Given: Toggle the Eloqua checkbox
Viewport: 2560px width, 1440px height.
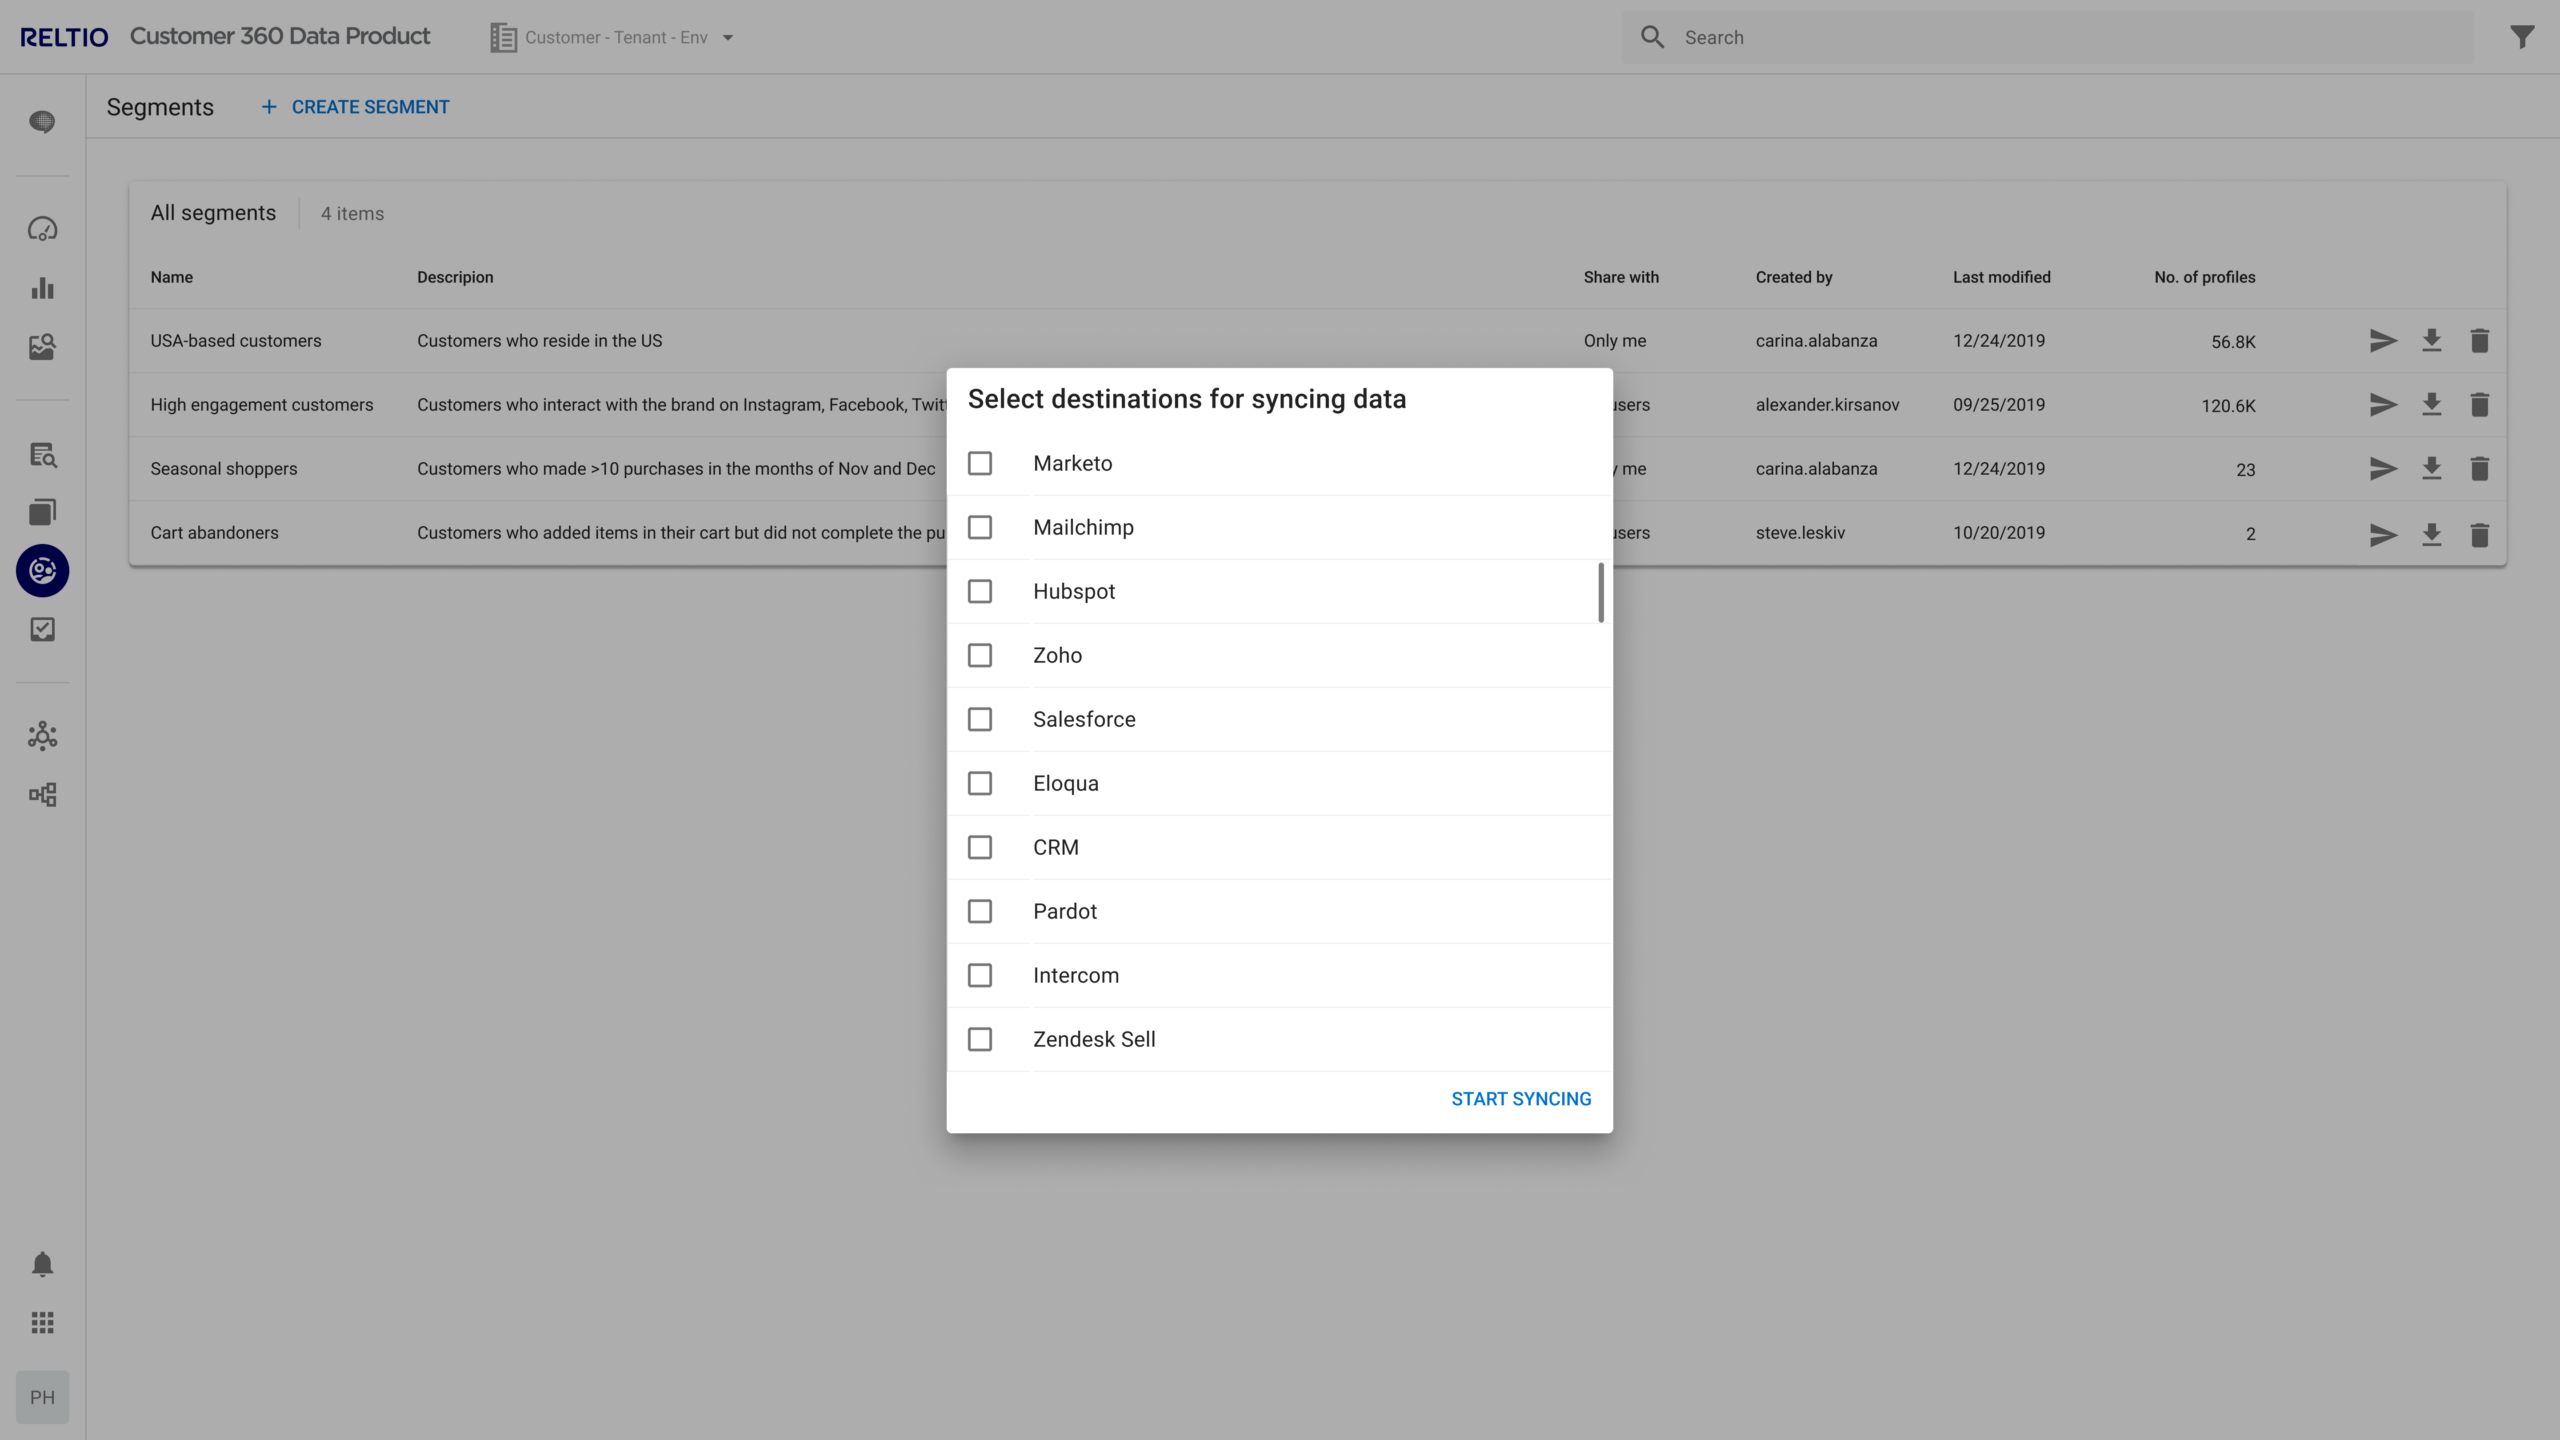Looking at the screenshot, I should pyautogui.click(x=980, y=783).
